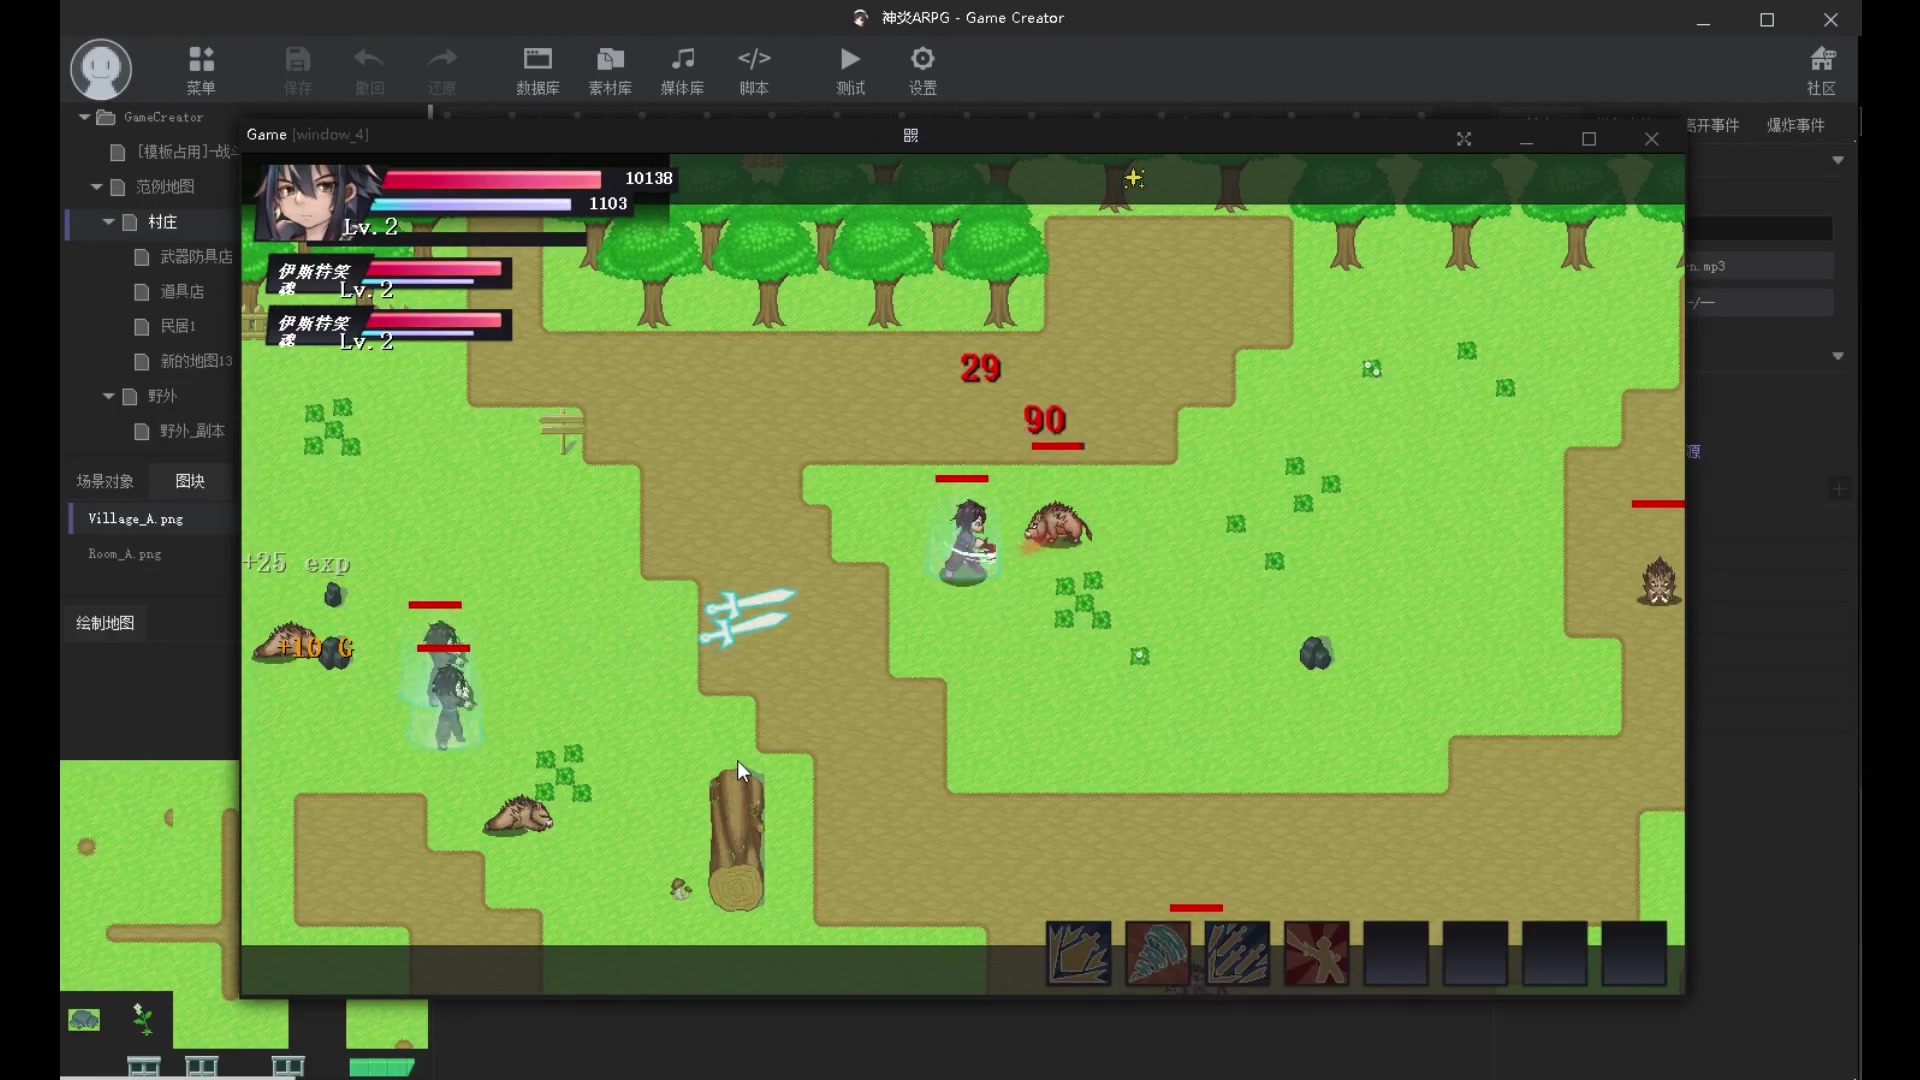Select the Room_A.png tileset
1920x1080 pixels.
pyautogui.click(x=124, y=554)
